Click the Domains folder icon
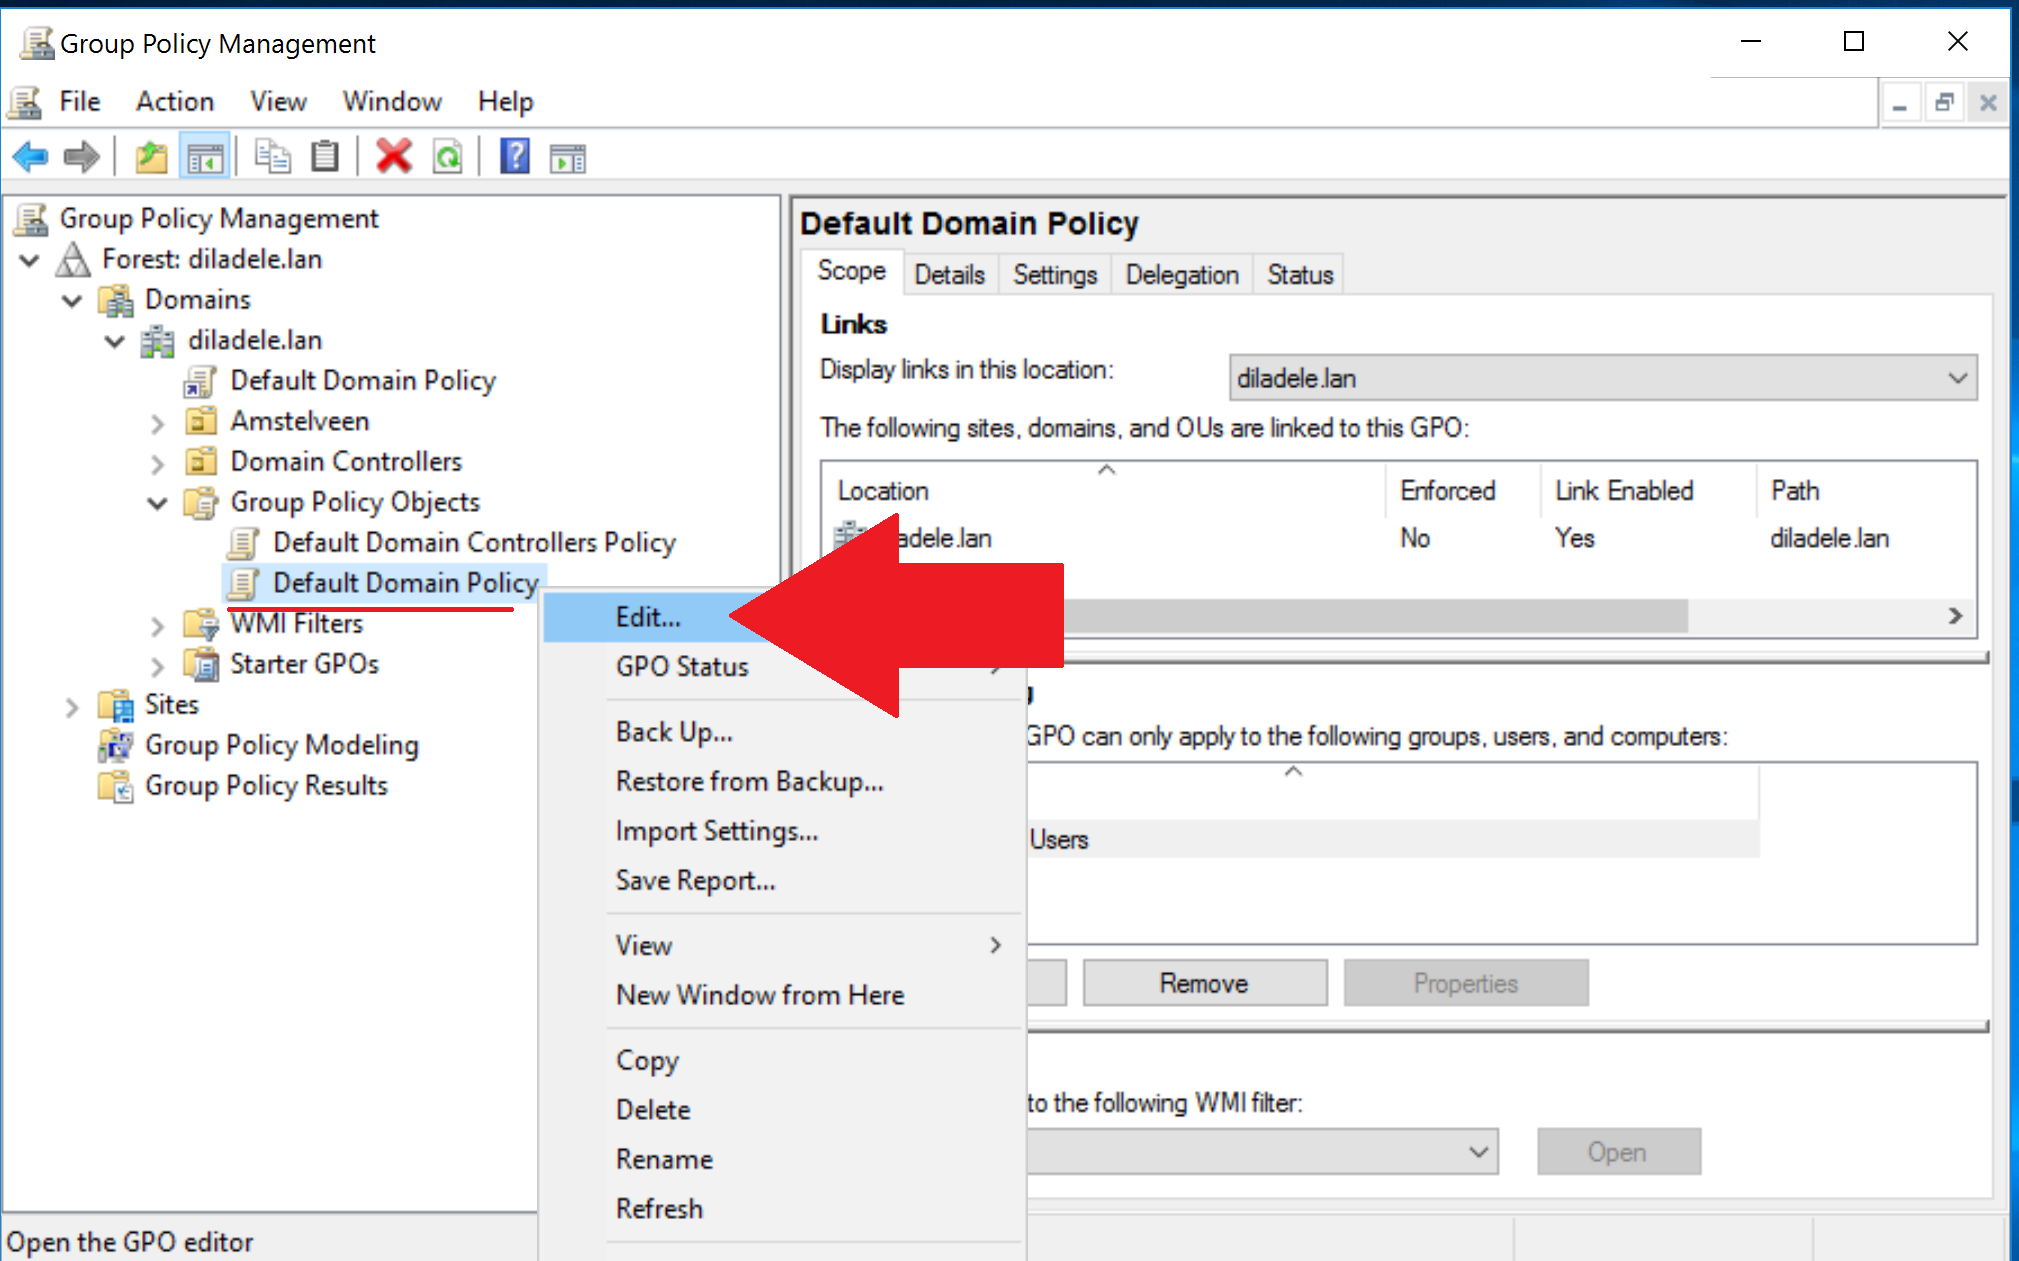The width and height of the screenshot is (2019, 1261). pos(116,300)
